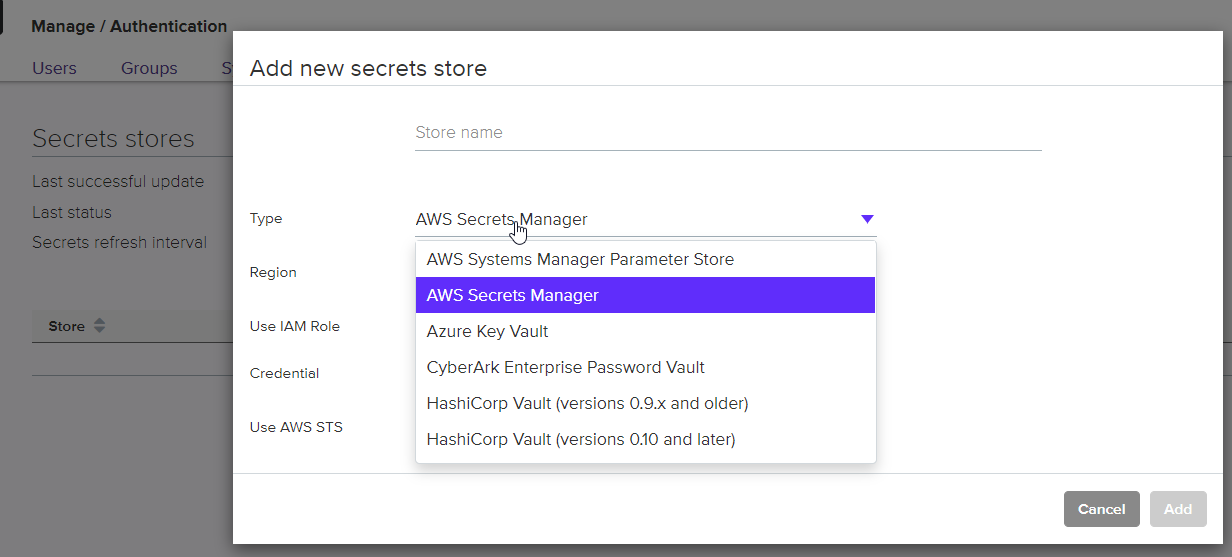Choose AWS Systems Manager Parameter Store option

tap(580, 259)
